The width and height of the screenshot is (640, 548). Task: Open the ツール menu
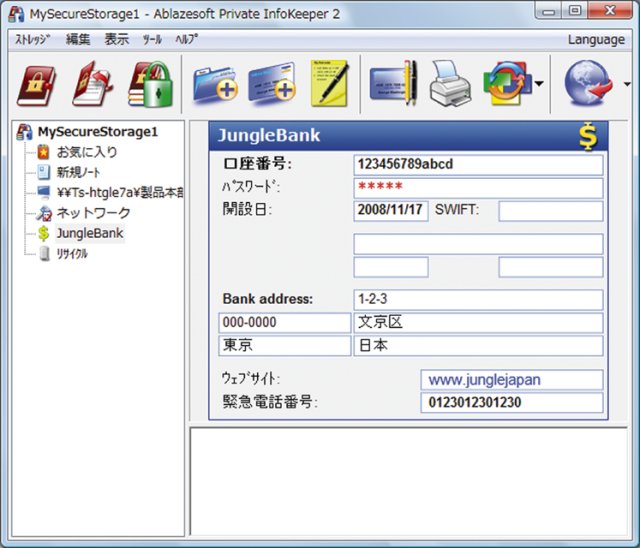152,40
